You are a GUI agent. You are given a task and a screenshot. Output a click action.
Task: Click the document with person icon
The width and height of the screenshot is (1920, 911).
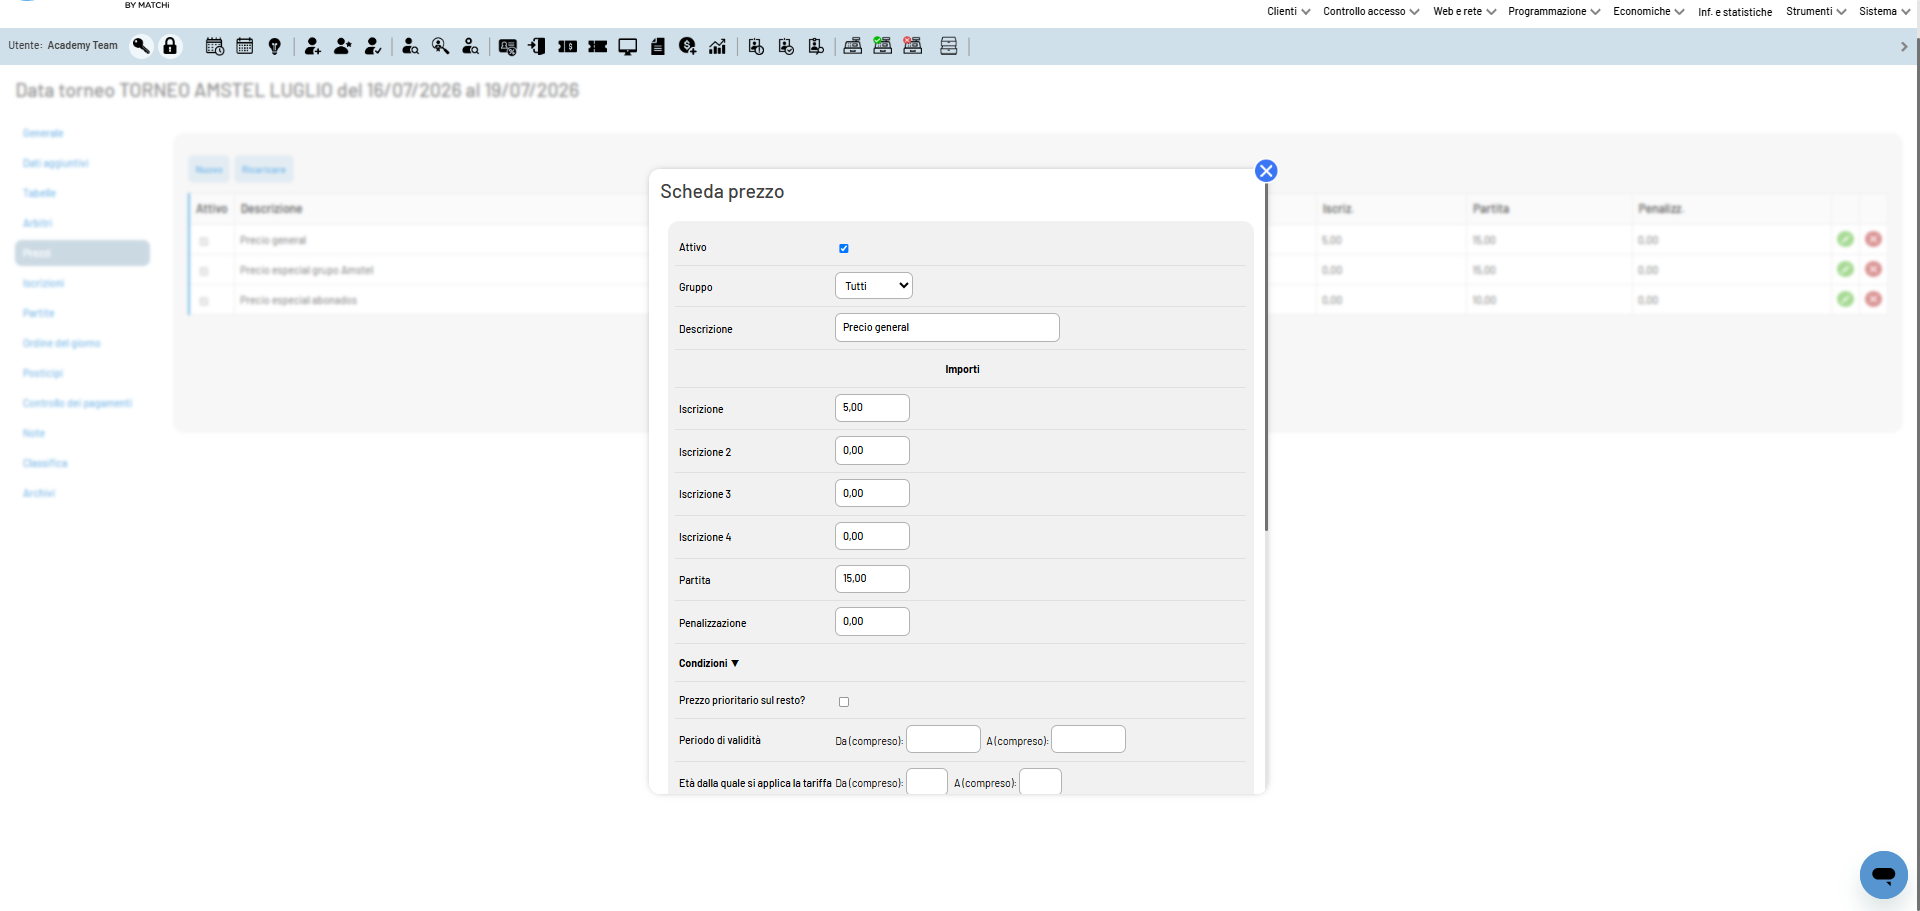tap(816, 46)
